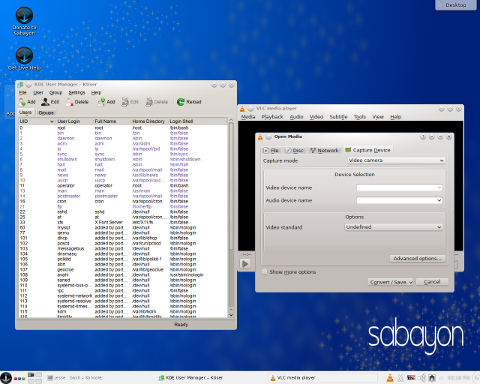The image size is (480, 384).
Task: Switch to the Network tab in Open Media
Action: coord(324,150)
